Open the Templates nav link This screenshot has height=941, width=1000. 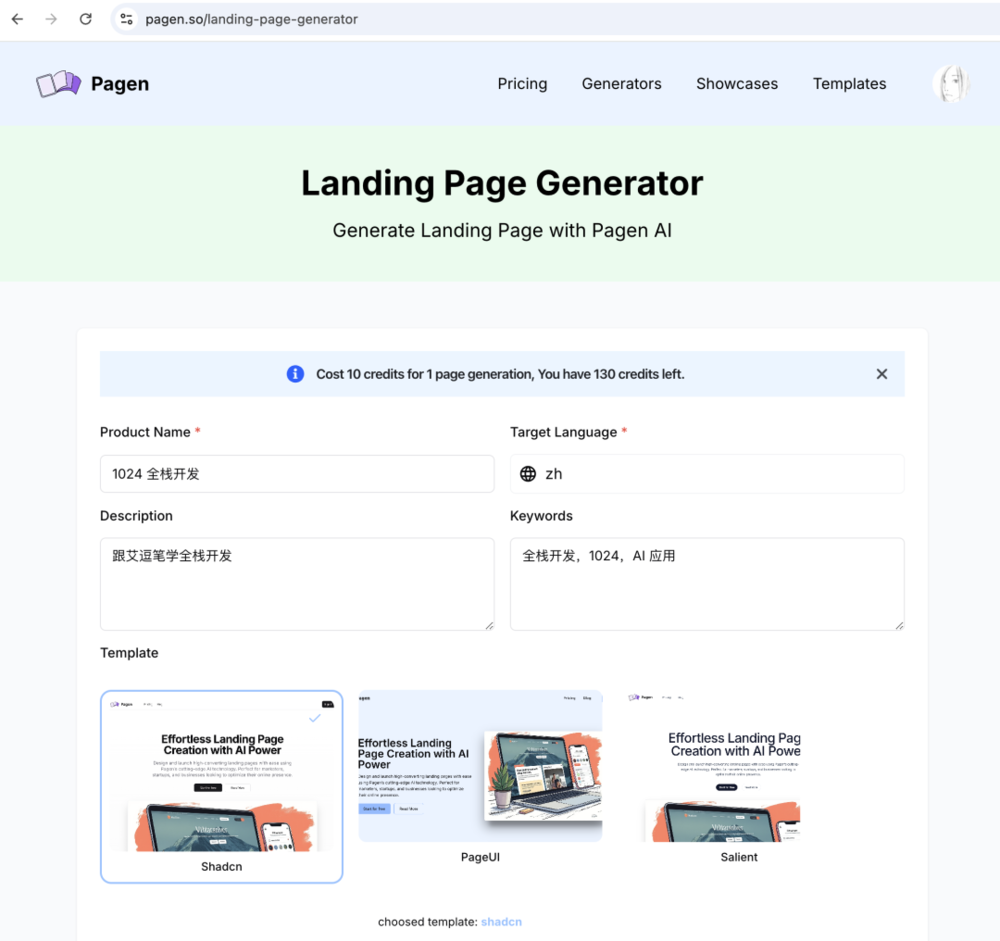(x=849, y=84)
